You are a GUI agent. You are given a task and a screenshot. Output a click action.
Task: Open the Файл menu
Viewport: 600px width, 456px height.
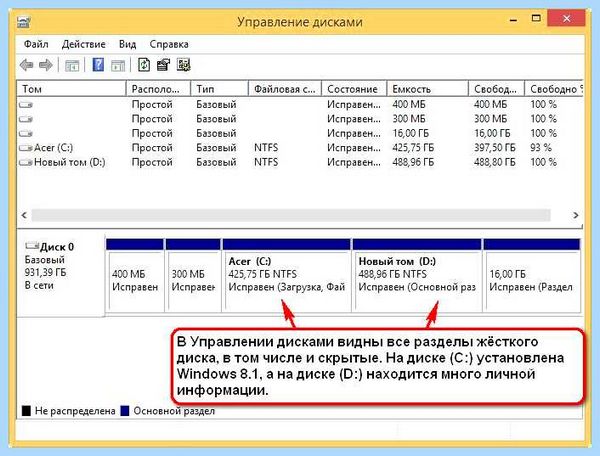36,44
